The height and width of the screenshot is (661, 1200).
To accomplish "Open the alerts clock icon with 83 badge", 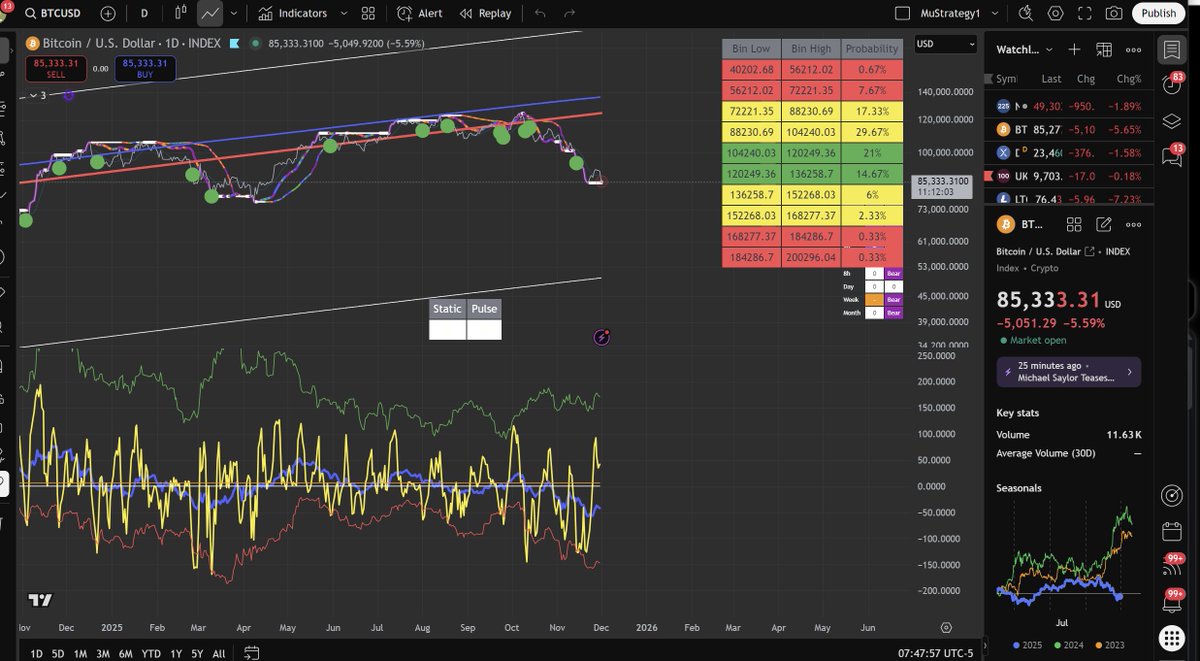I will 1172,86.
